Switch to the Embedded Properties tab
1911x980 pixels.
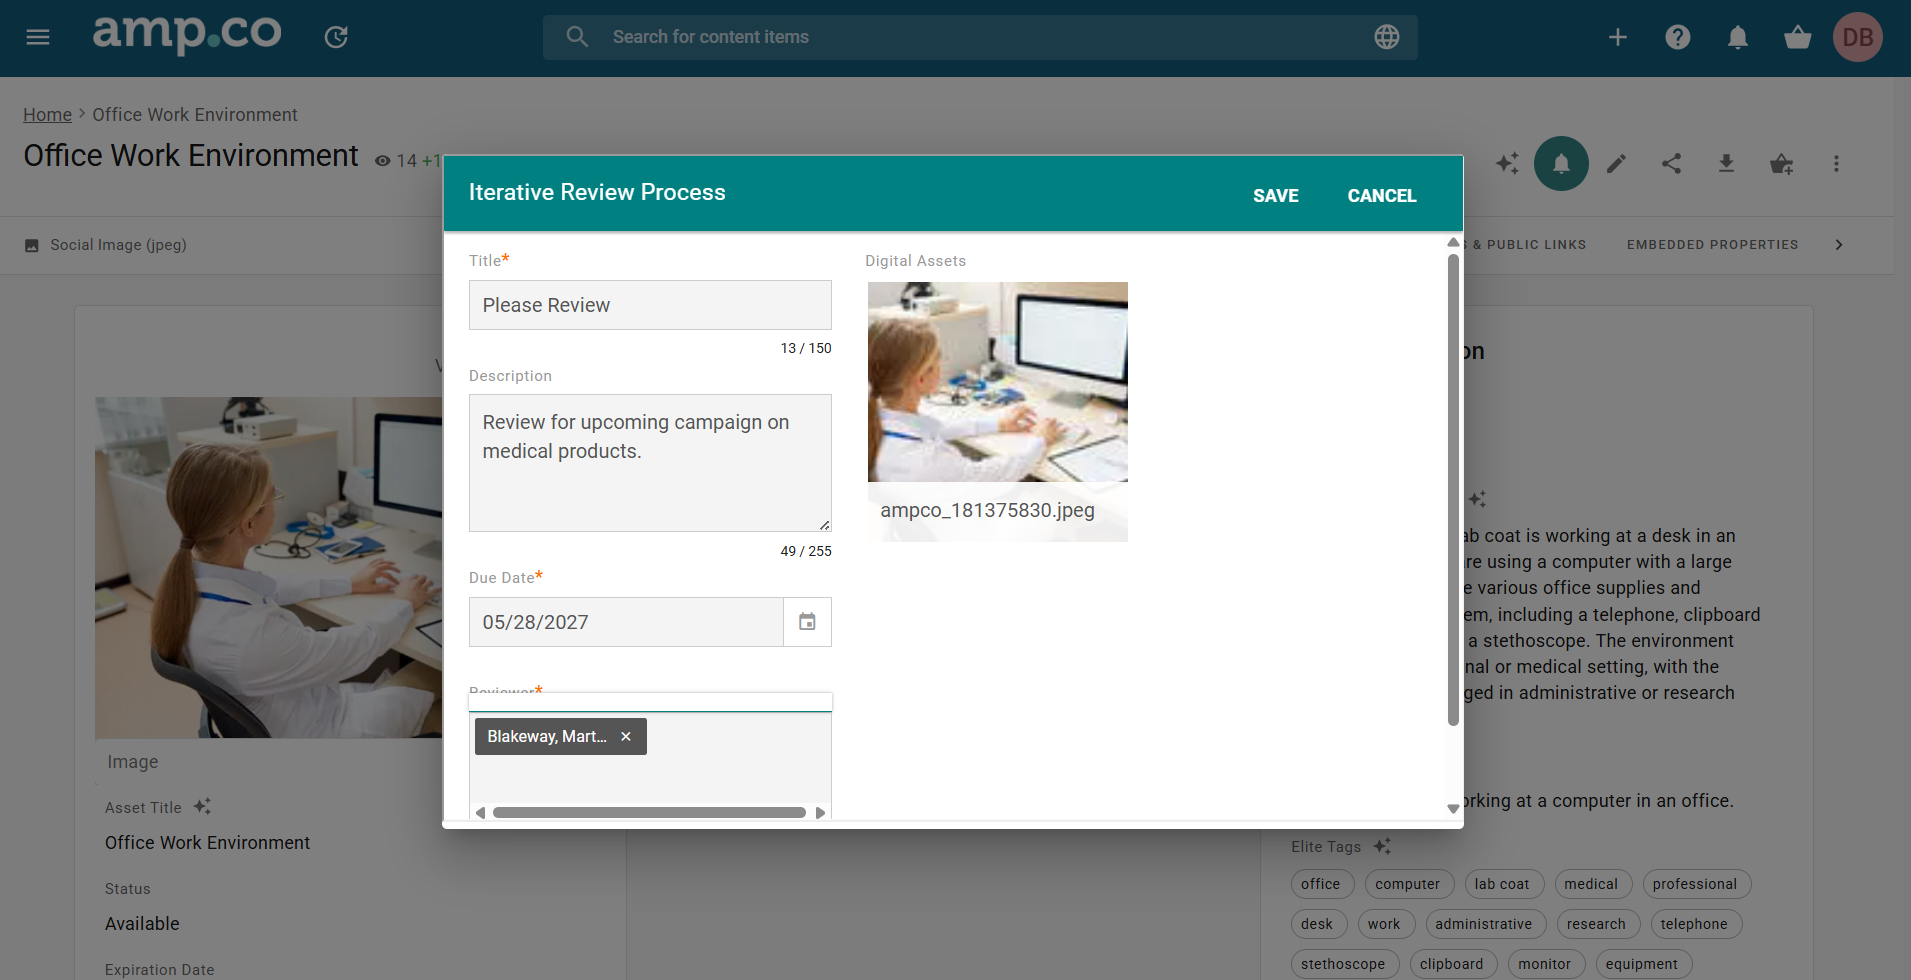coord(1712,245)
